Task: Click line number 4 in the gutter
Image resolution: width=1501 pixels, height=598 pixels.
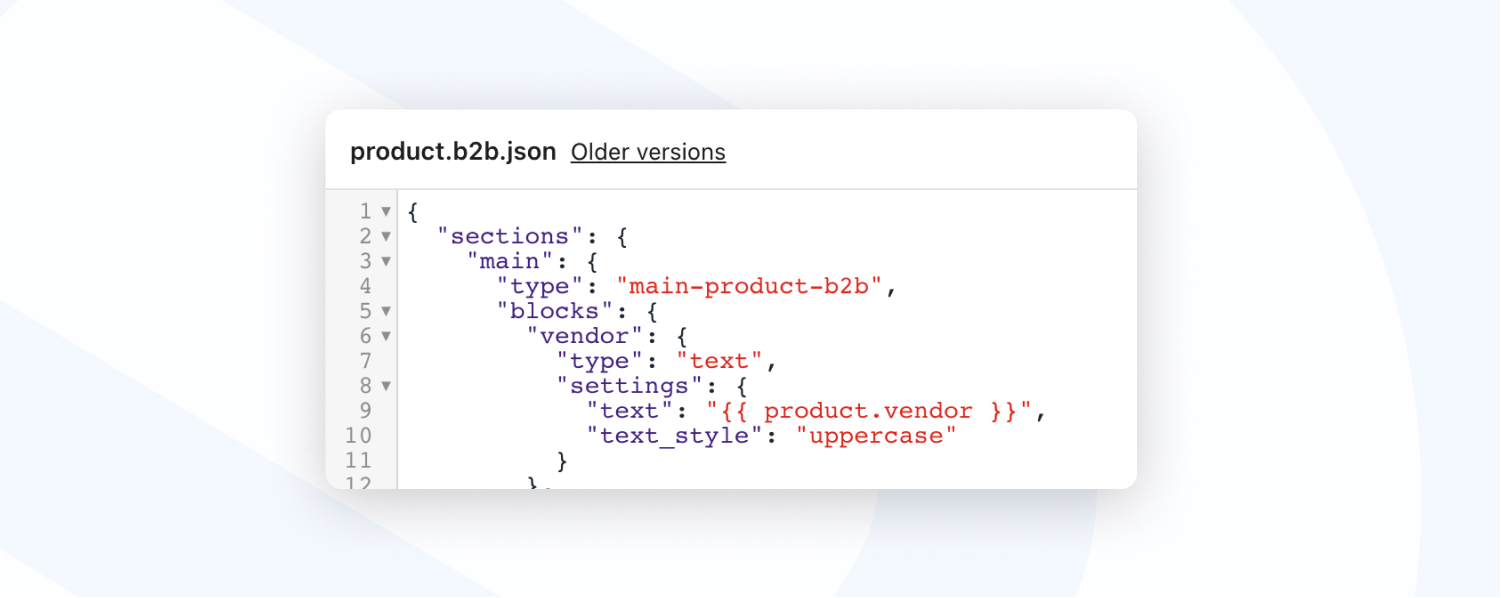Action: (365, 287)
